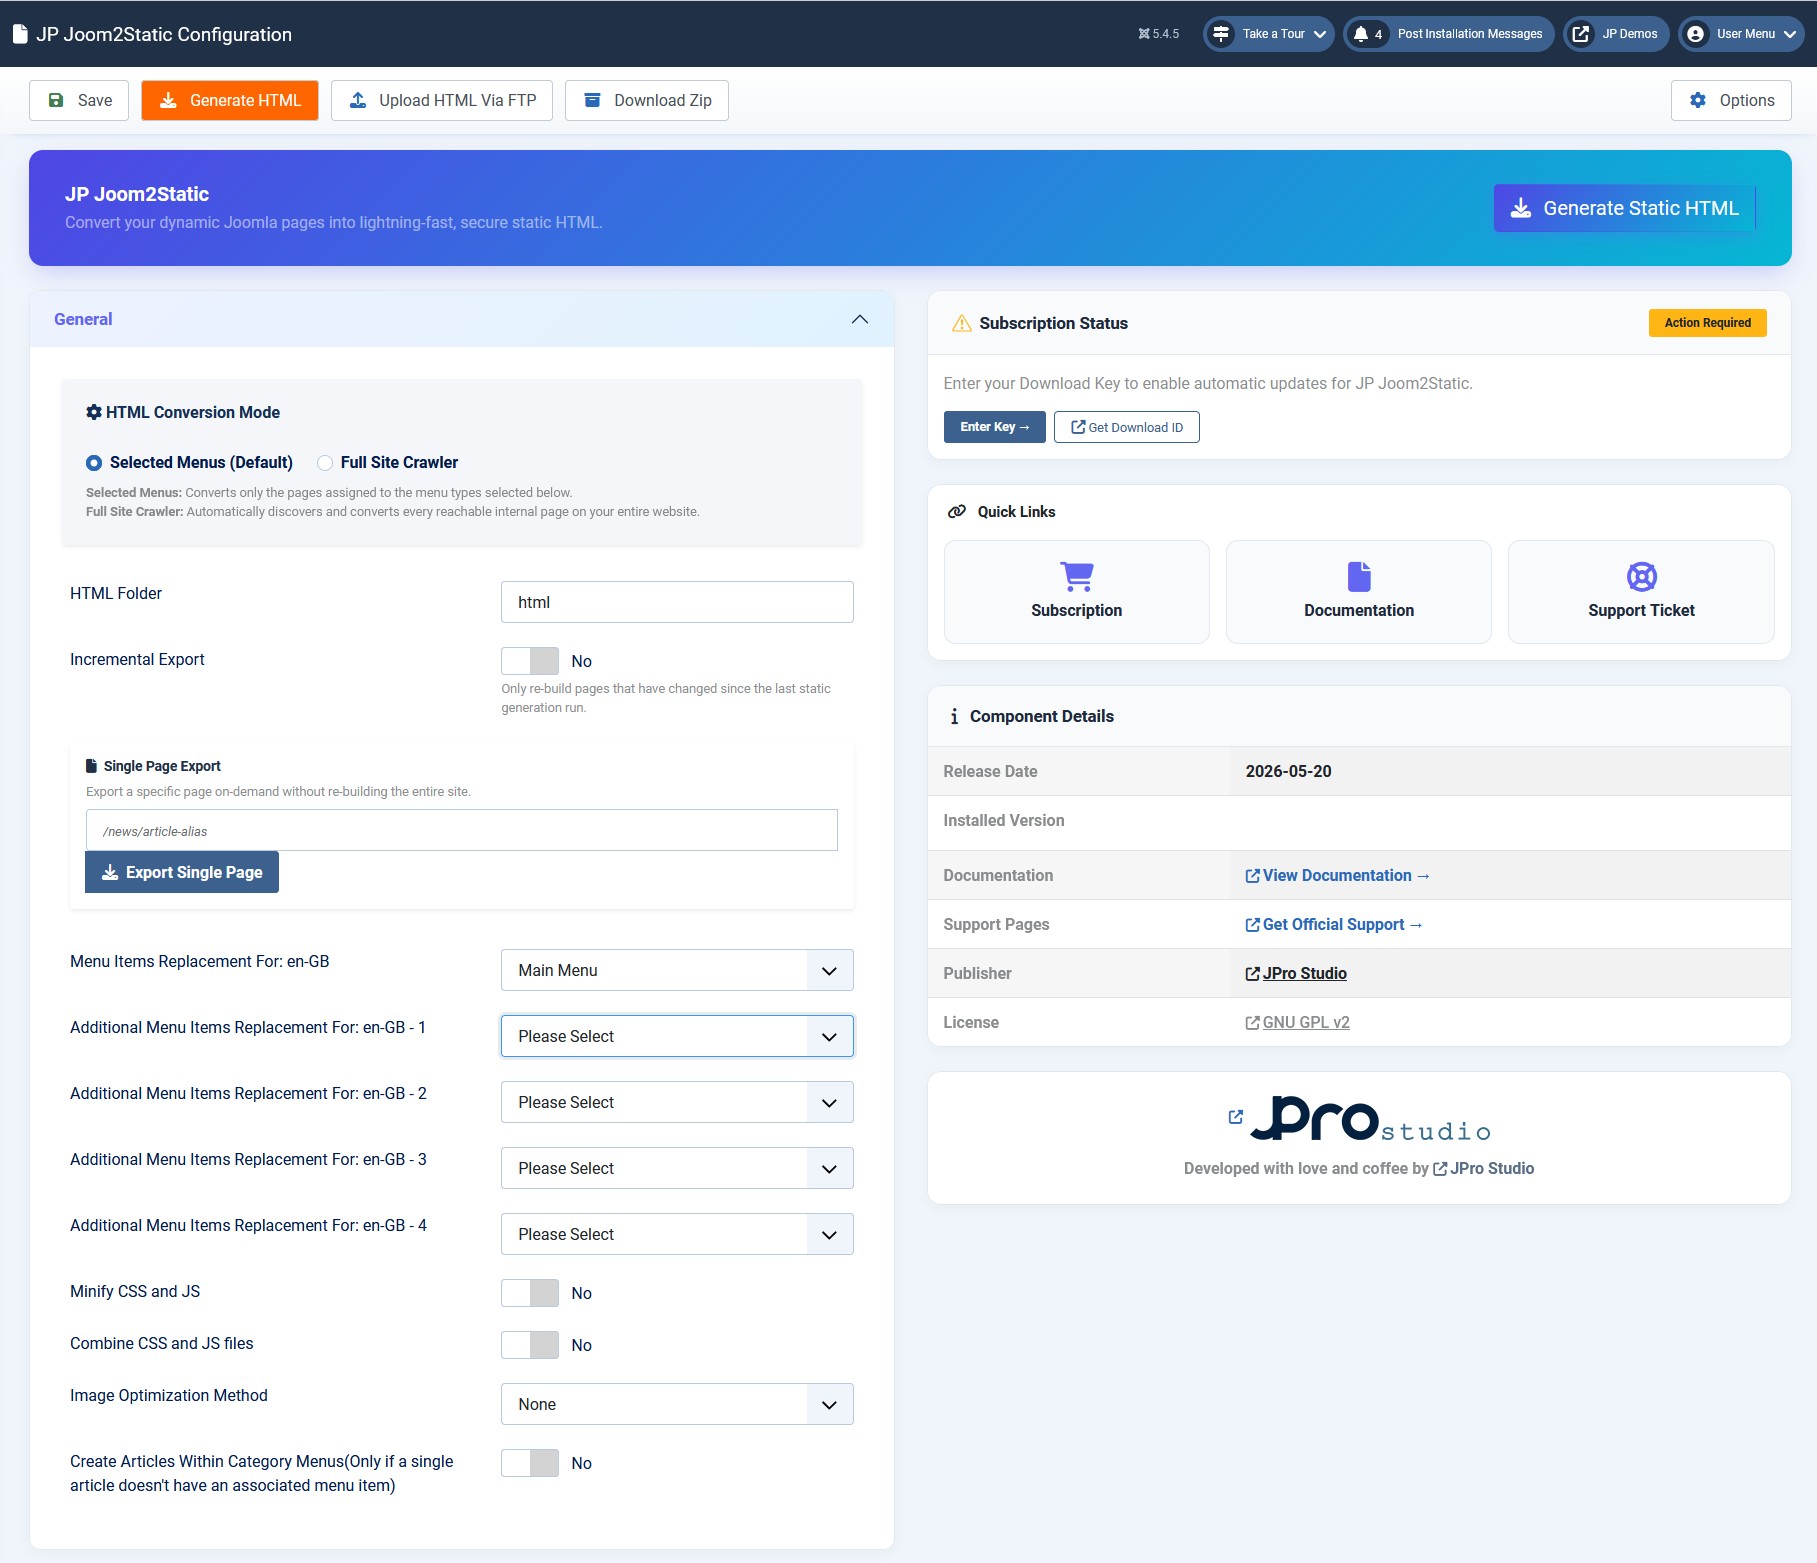Click Download Zip button
Image resolution: width=1817 pixels, height=1563 pixels.
pyautogui.click(x=647, y=100)
